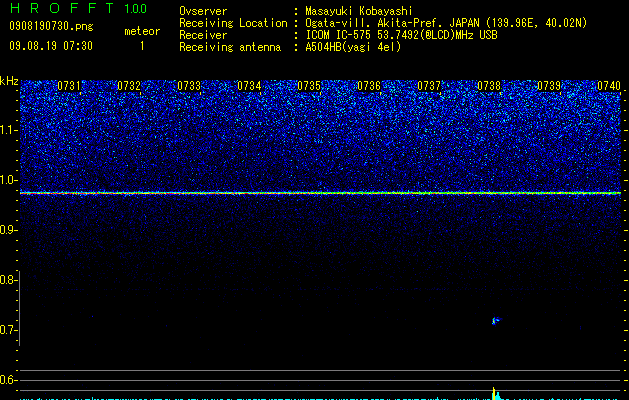The height and width of the screenshot is (400, 629).
Task: Click the meteor echo blob near 0.7 kHz
Action: tap(496, 320)
